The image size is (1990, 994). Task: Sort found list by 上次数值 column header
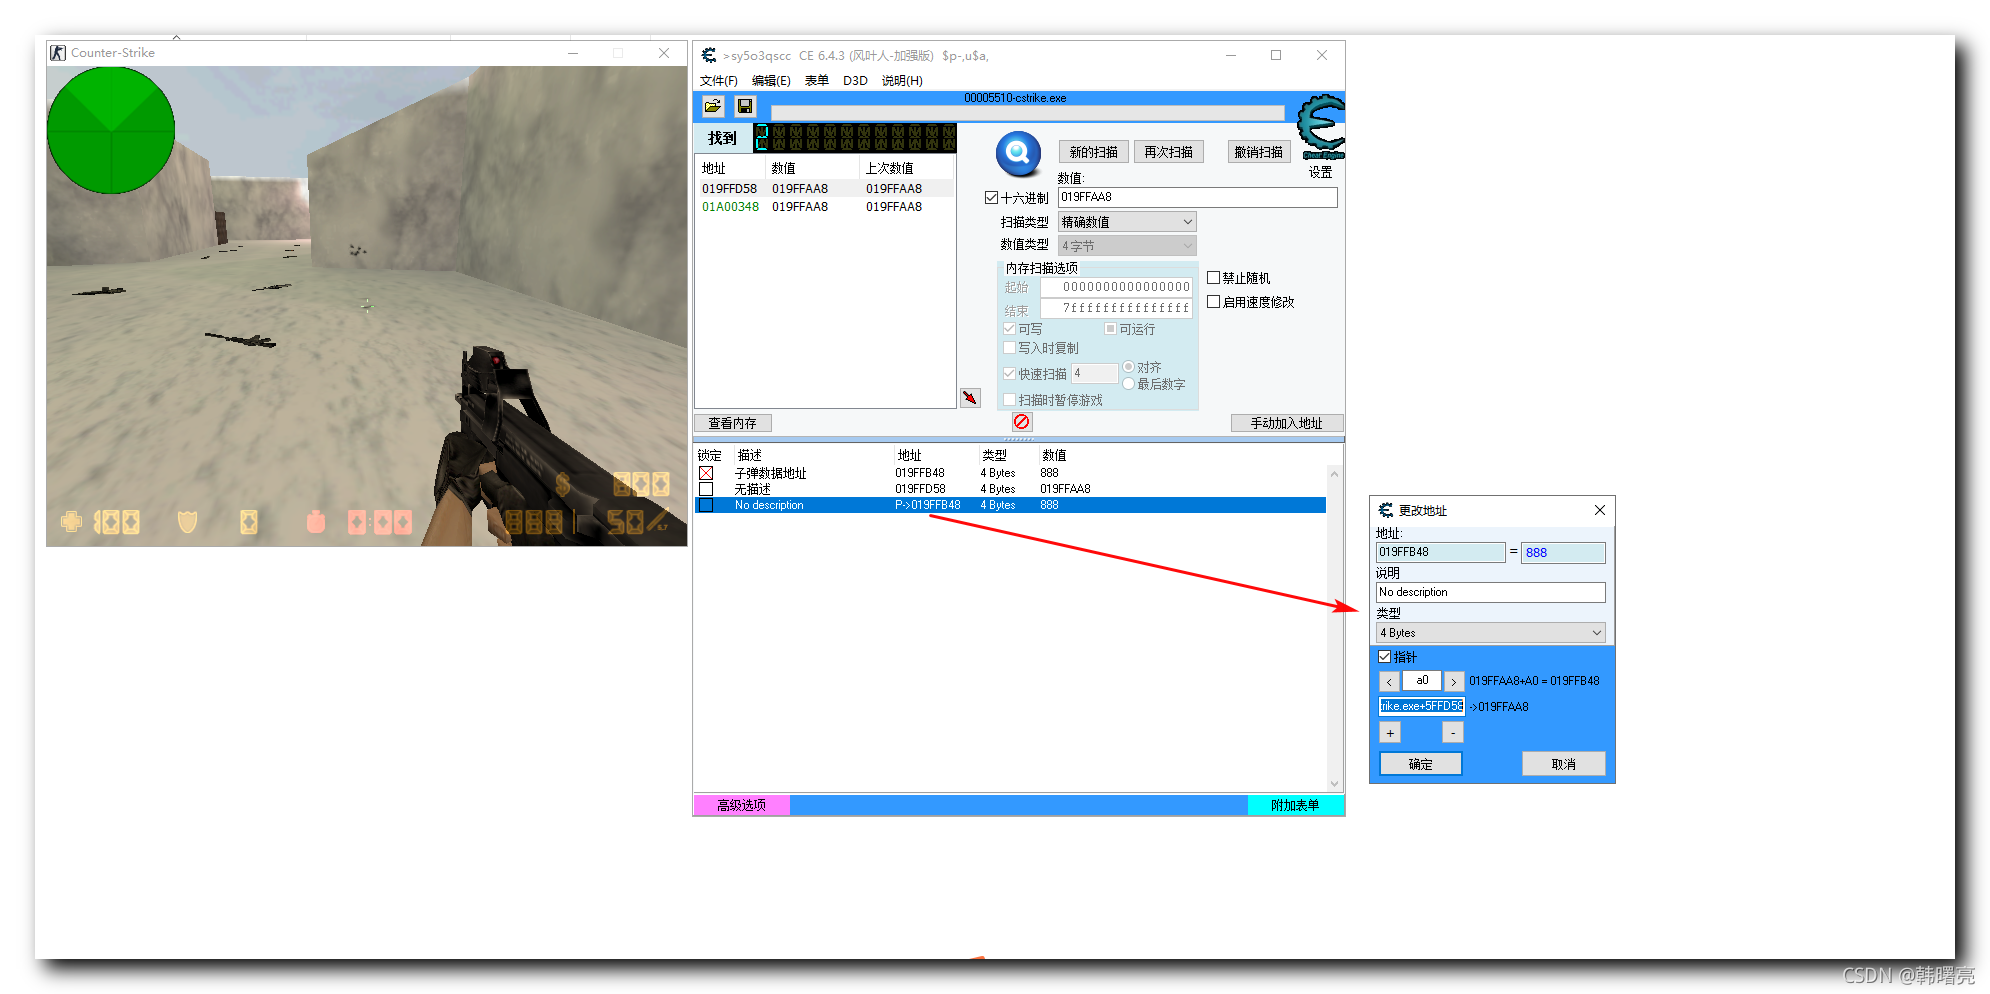click(x=907, y=168)
